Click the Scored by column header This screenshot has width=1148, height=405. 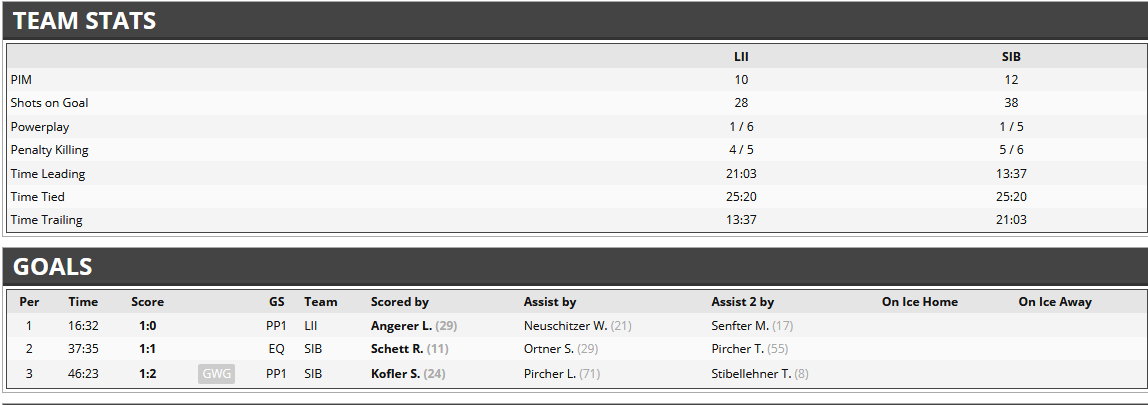[400, 302]
